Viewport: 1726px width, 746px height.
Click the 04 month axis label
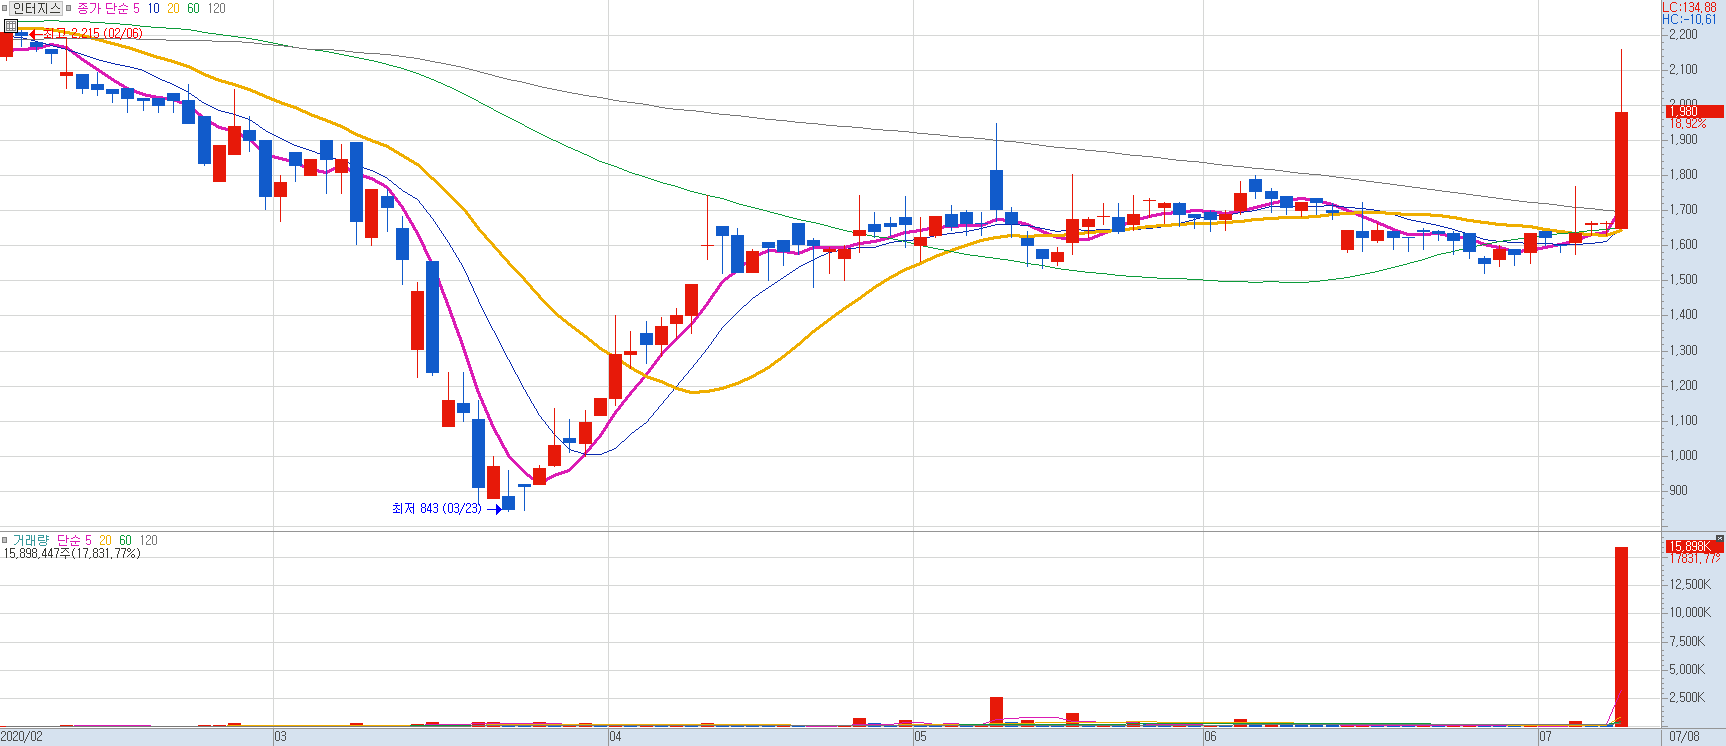pos(615,737)
